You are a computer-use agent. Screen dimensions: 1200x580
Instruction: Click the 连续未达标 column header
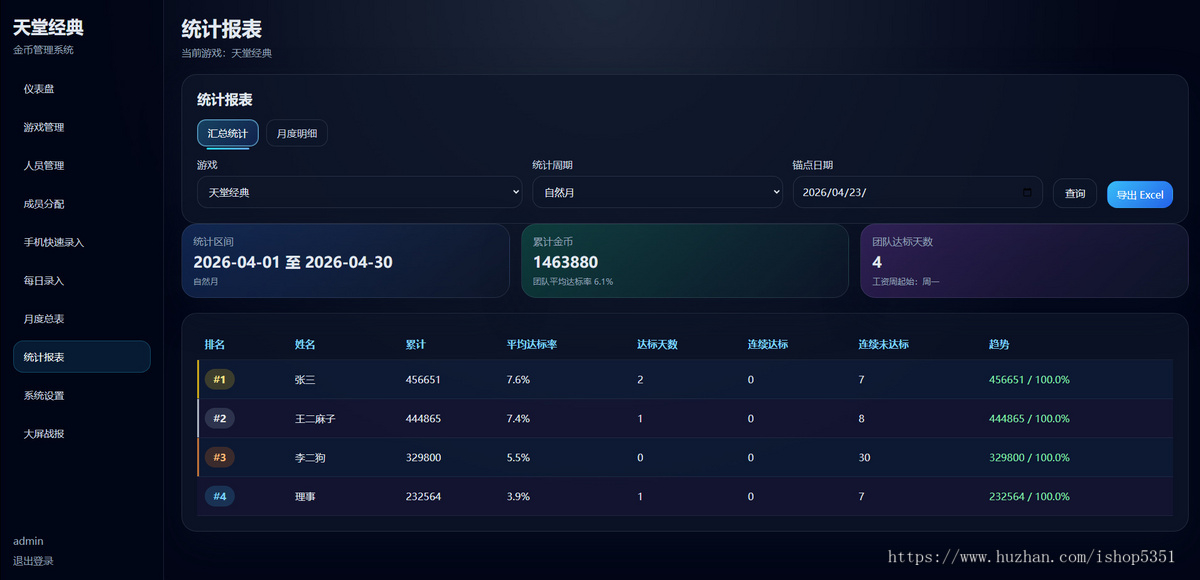coord(883,344)
